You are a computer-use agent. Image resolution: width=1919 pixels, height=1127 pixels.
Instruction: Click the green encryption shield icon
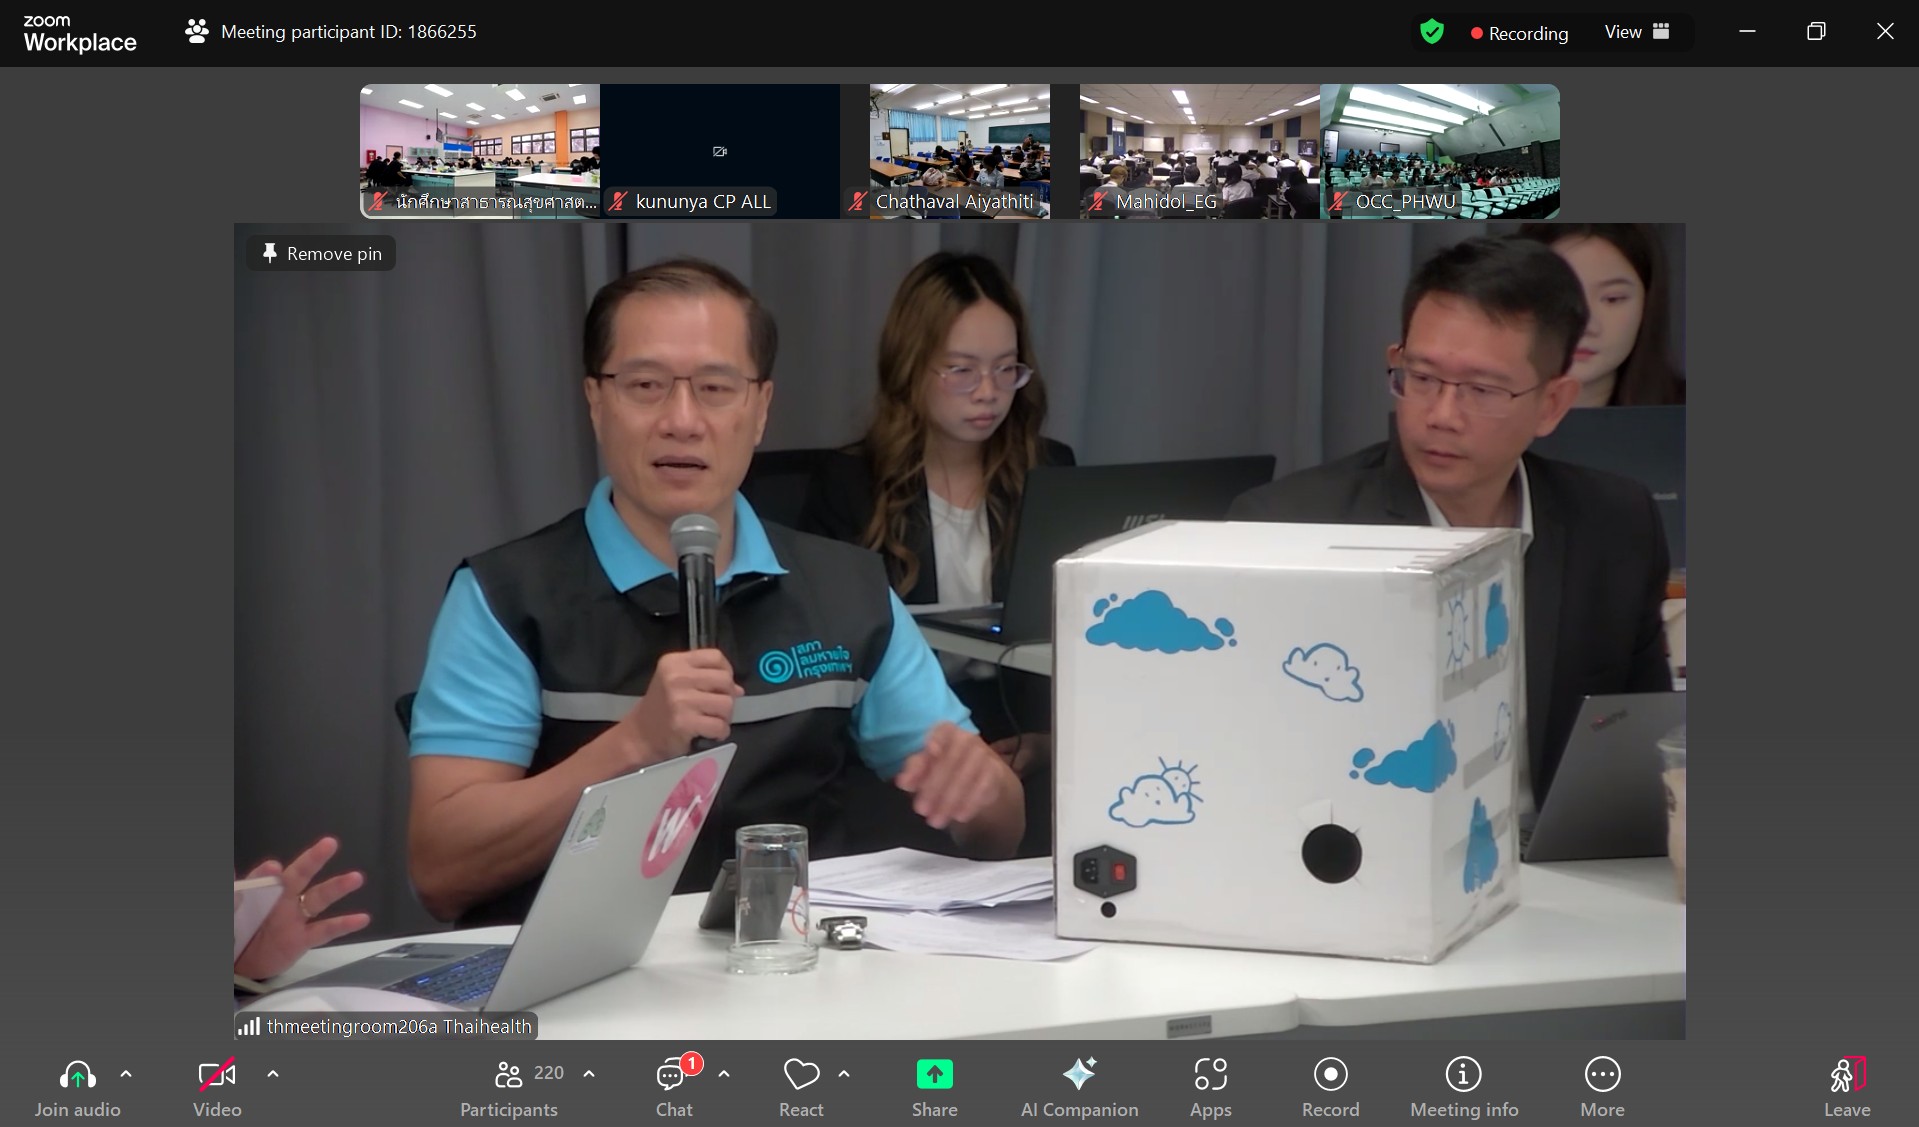tap(1431, 32)
